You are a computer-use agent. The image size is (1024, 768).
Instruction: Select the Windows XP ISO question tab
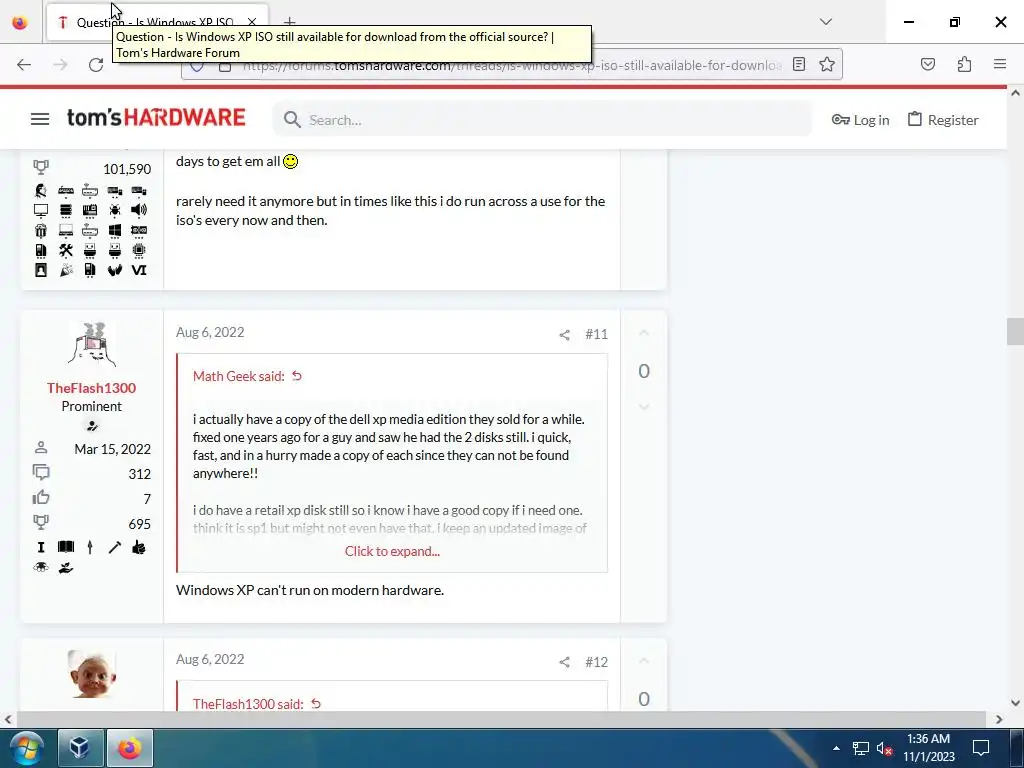157,22
